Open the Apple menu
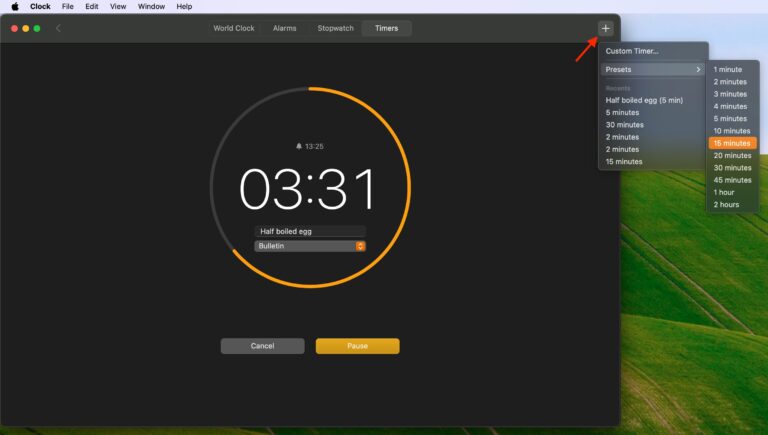Viewport: 768px width, 435px height. [15, 6]
